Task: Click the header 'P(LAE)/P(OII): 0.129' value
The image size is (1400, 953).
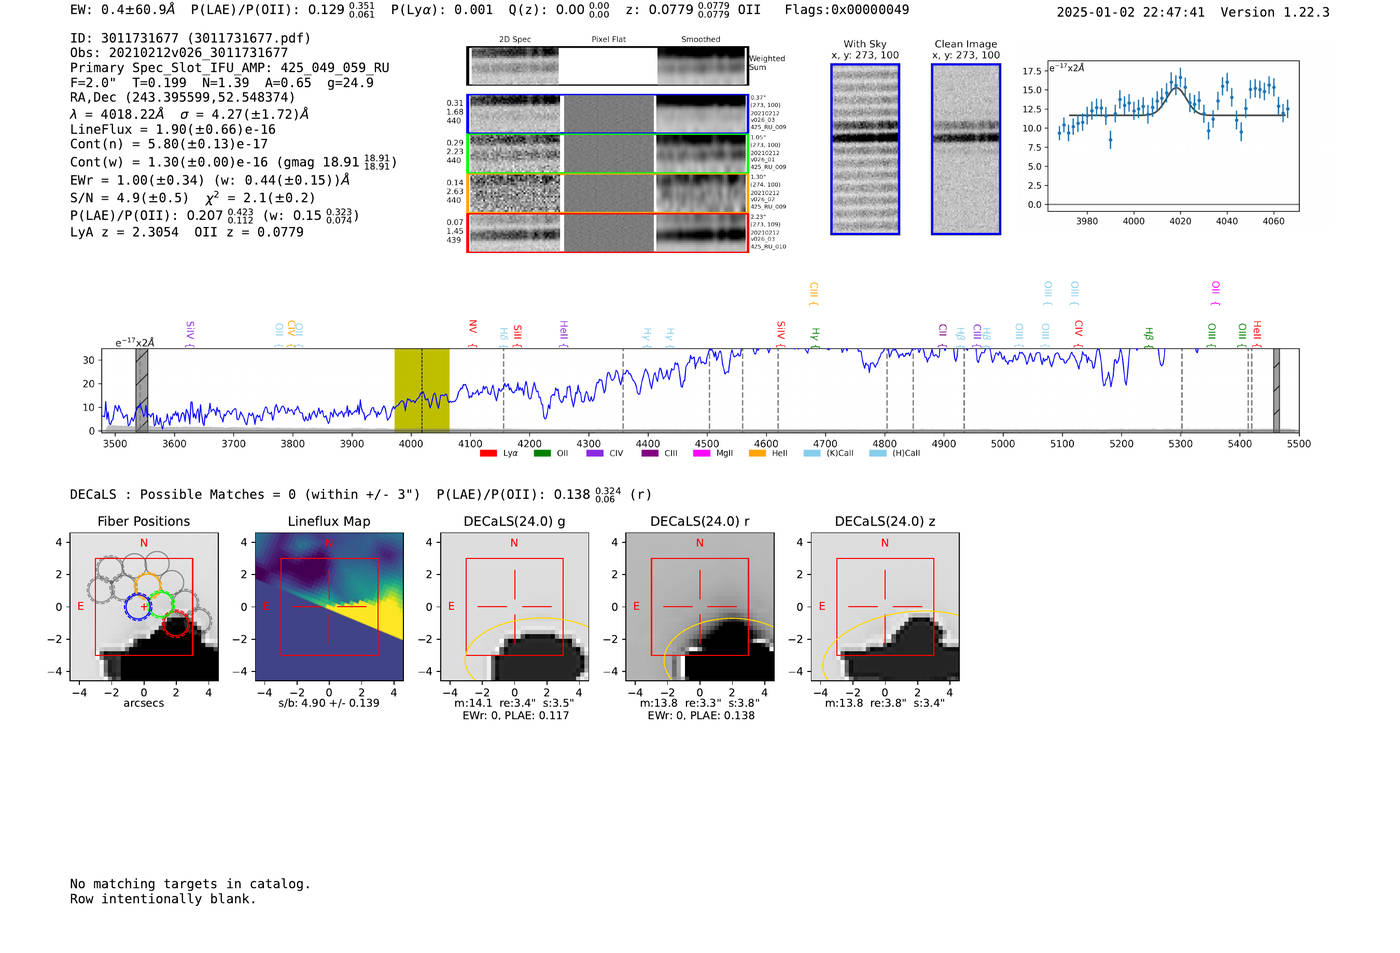Action: (283, 10)
